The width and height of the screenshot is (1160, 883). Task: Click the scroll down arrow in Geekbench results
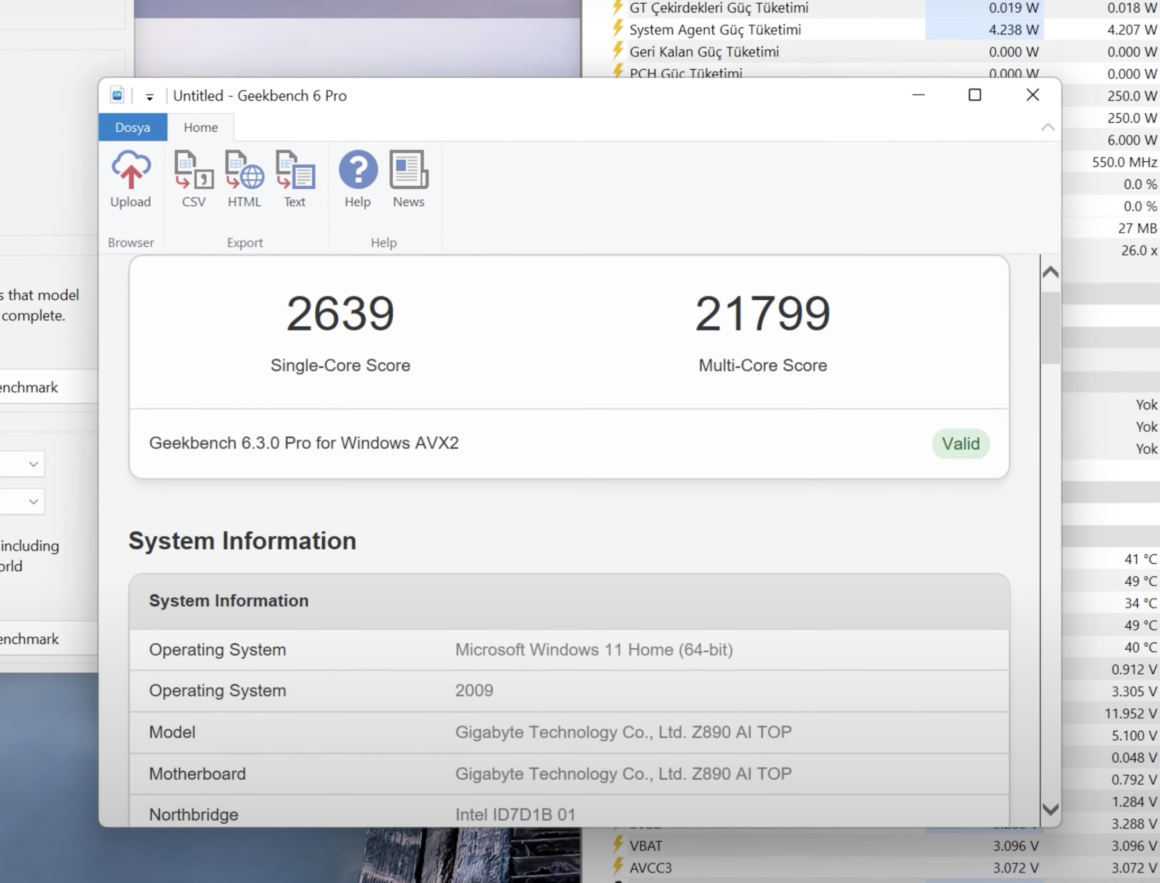1051,809
